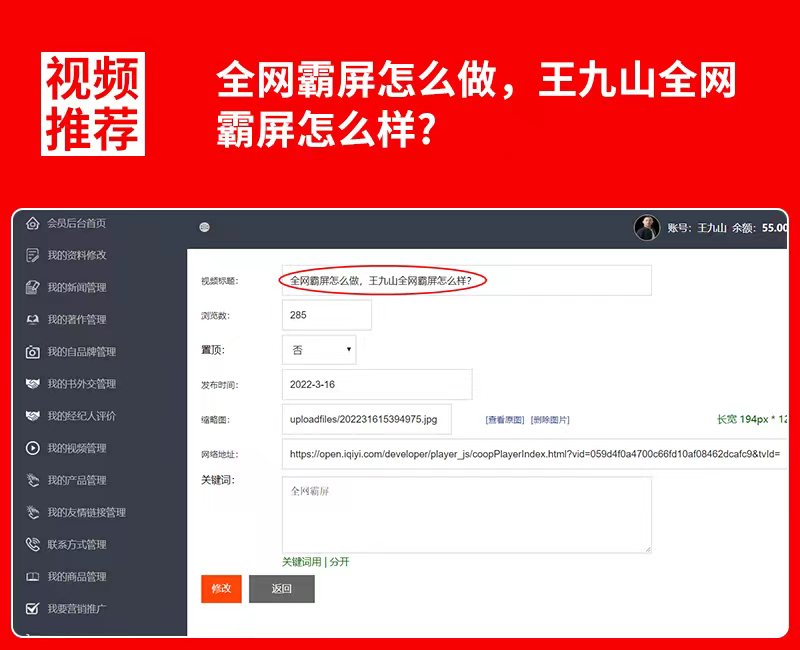Toggle the sidebar collapse button in header
This screenshot has width=800, height=650.
[205, 227]
